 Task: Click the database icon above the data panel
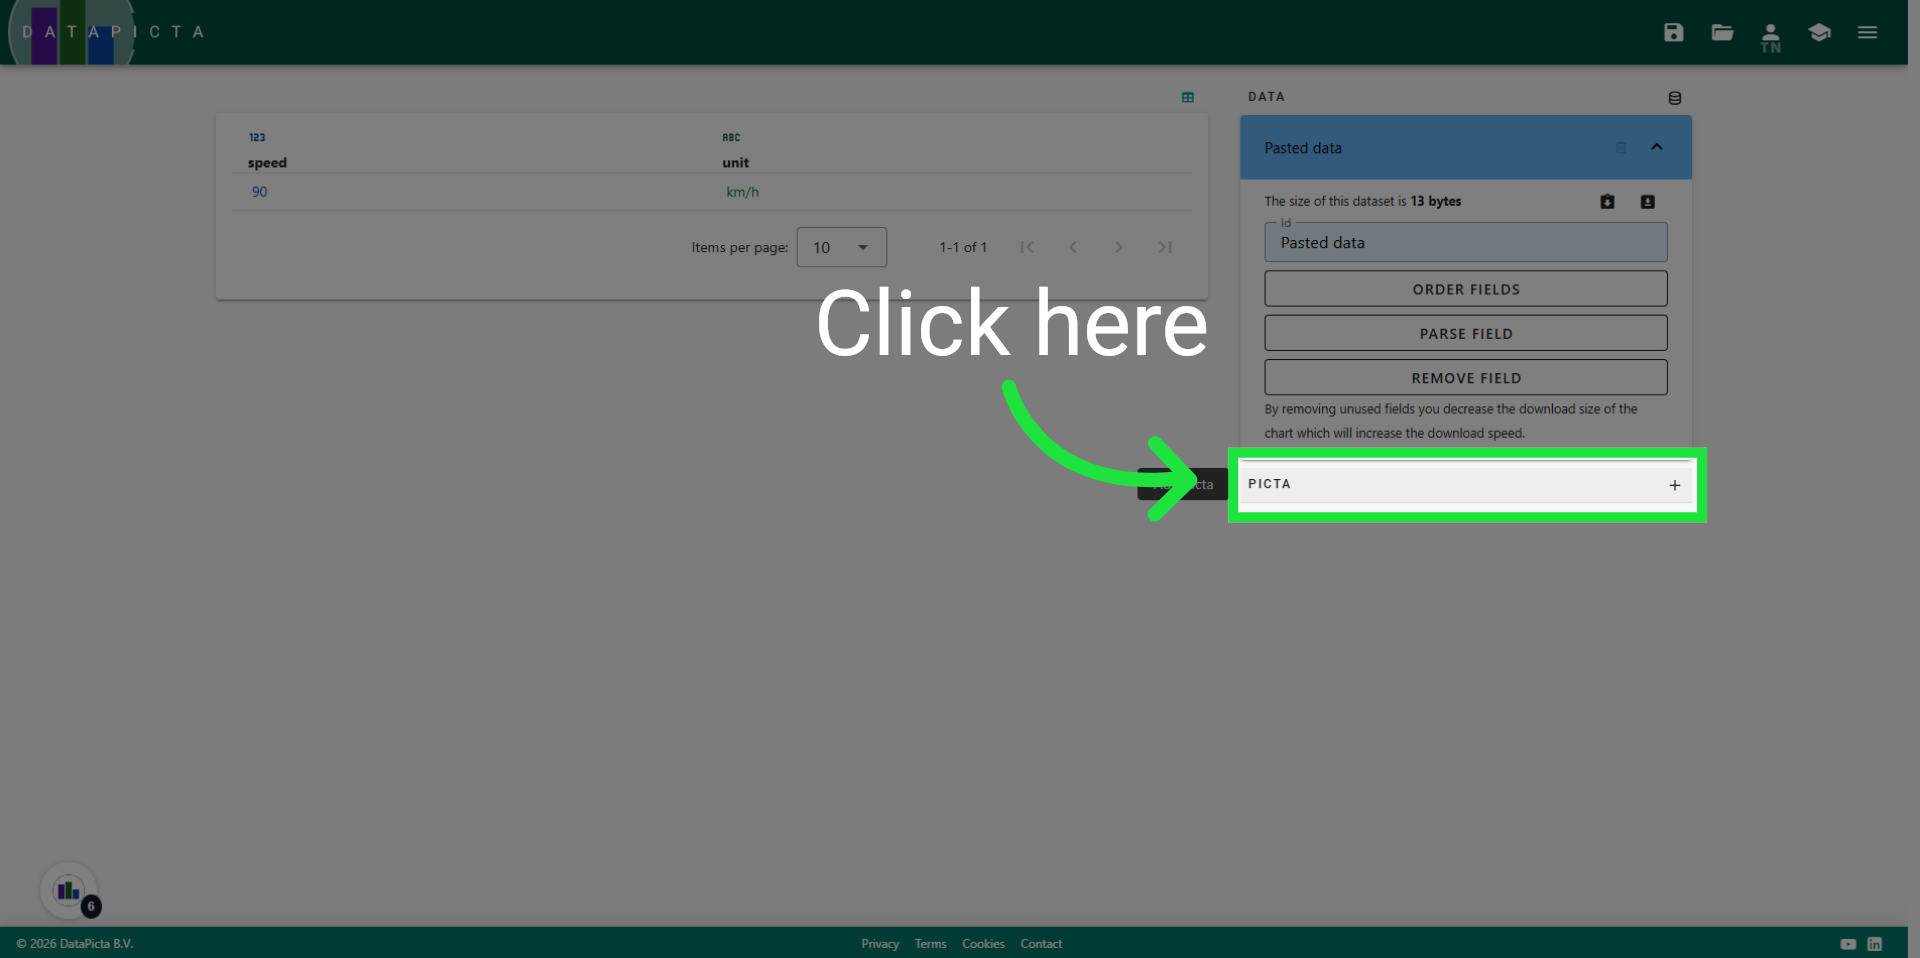(1675, 97)
